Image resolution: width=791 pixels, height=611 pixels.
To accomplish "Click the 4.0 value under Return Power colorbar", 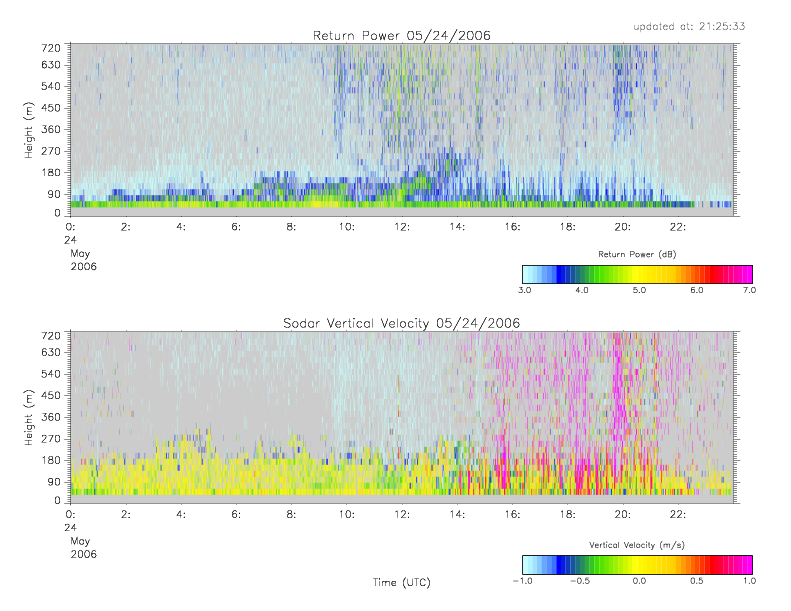I will (x=582, y=290).
